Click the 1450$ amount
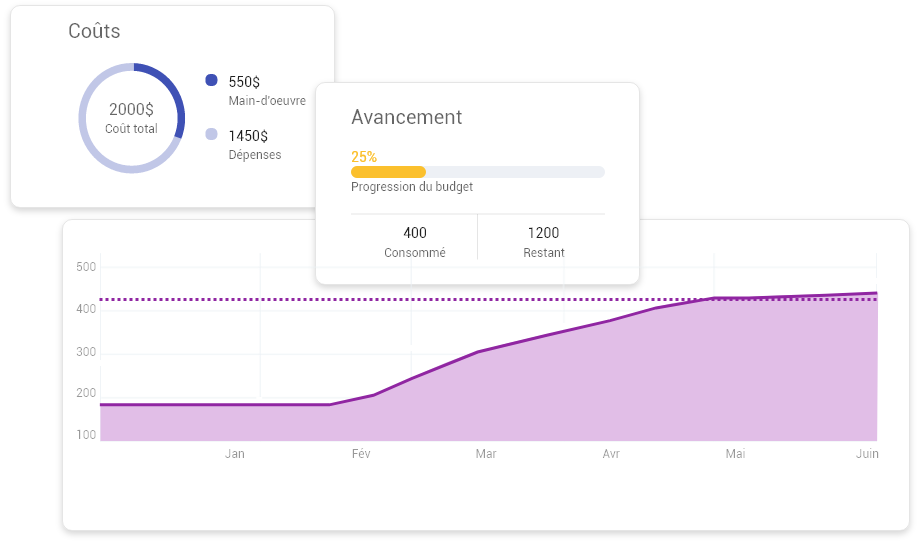Viewport: 919px width, 550px height. coord(248,136)
